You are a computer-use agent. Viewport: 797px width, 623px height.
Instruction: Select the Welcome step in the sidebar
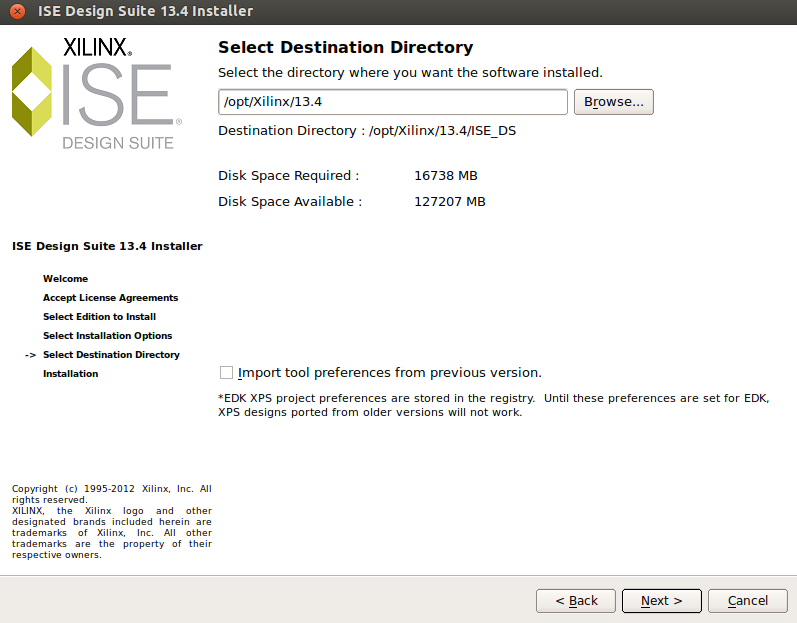[x=65, y=279]
